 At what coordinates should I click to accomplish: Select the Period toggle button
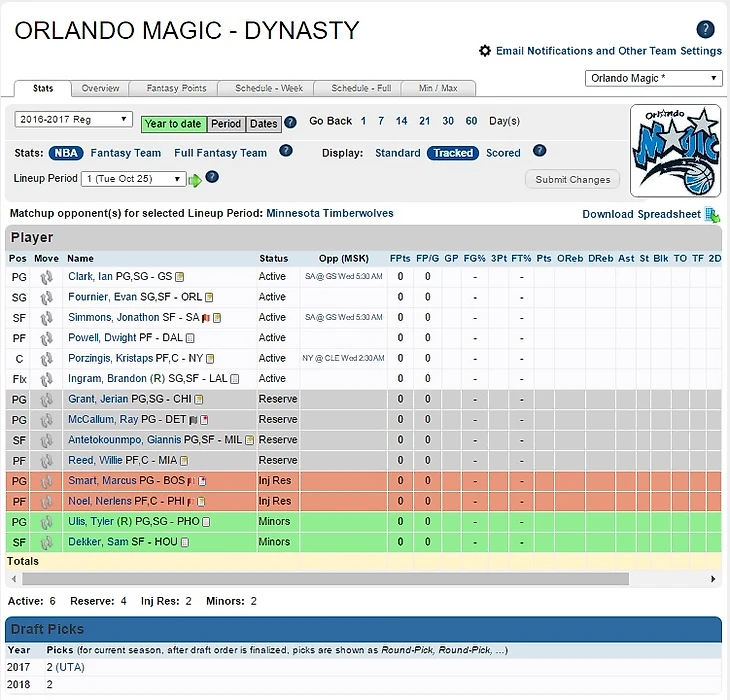(x=226, y=124)
